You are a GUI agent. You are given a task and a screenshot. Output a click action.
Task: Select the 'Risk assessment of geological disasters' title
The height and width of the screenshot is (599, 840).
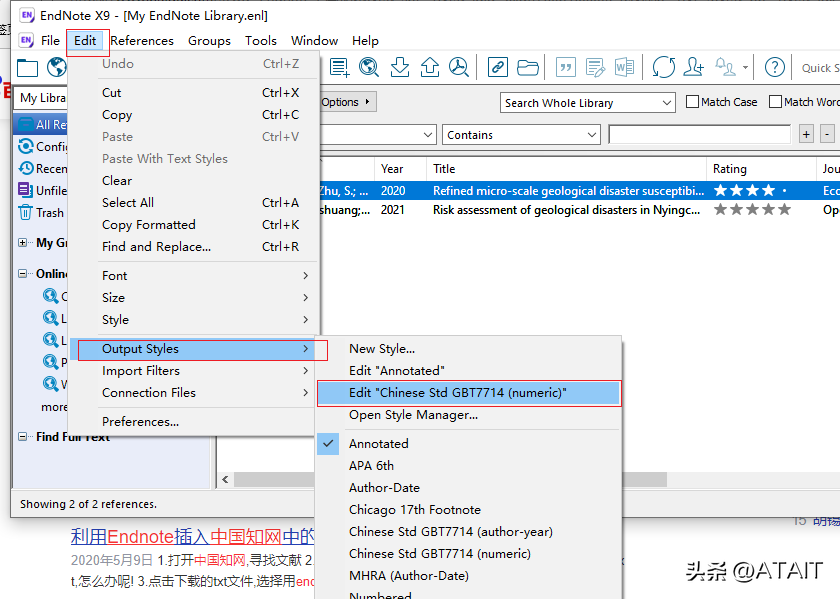tap(566, 210)
